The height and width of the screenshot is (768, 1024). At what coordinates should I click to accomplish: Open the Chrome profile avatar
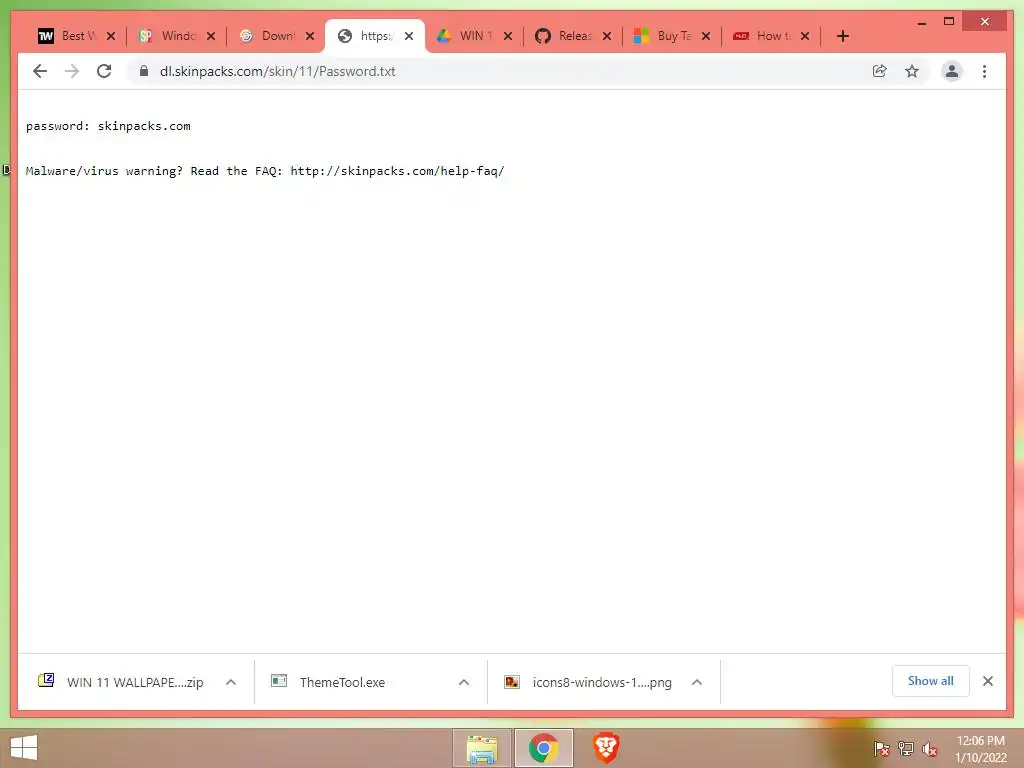[x=952, y=71]
